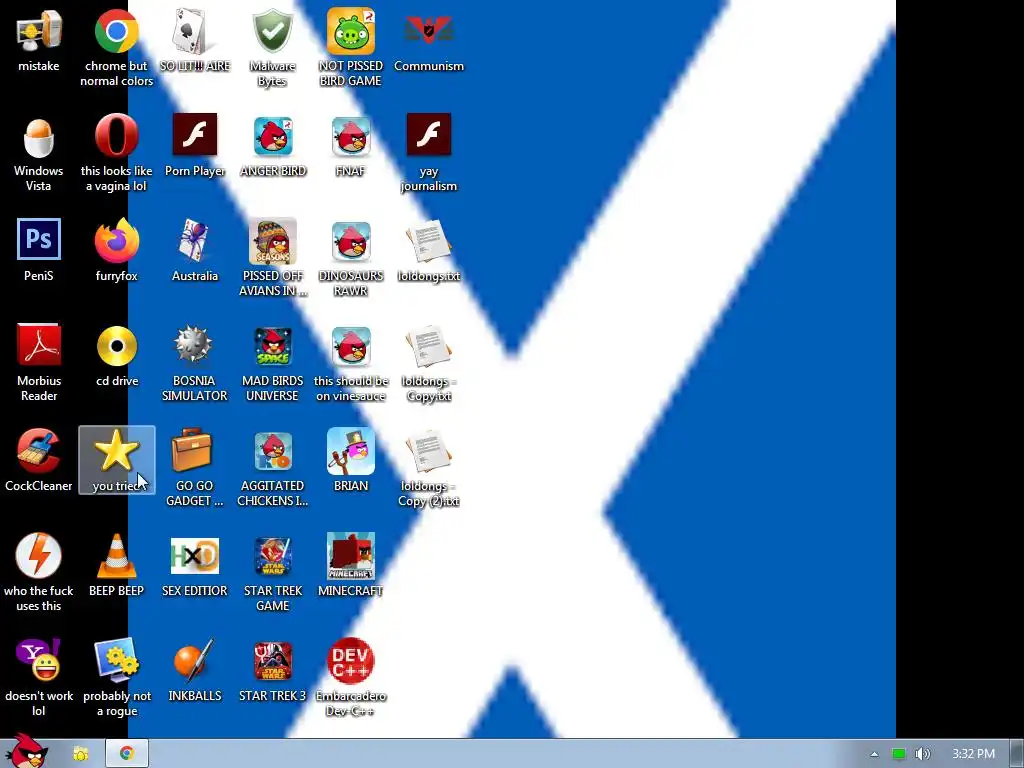This screenshot has height=768, width=1024.
Task: Click the "CockCleaner" brush icon
Action: tap(39, 451)
